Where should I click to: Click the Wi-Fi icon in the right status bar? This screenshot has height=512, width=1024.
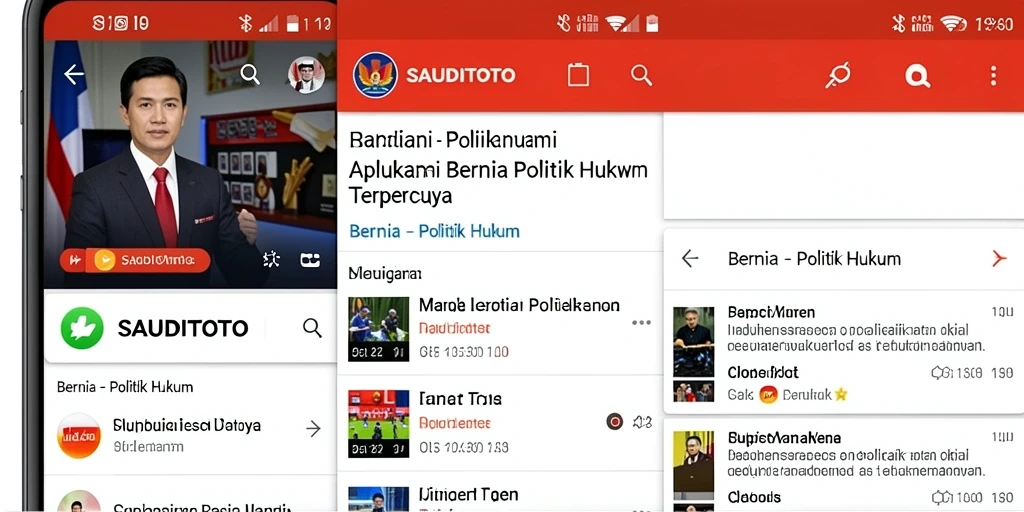[953, 24]
